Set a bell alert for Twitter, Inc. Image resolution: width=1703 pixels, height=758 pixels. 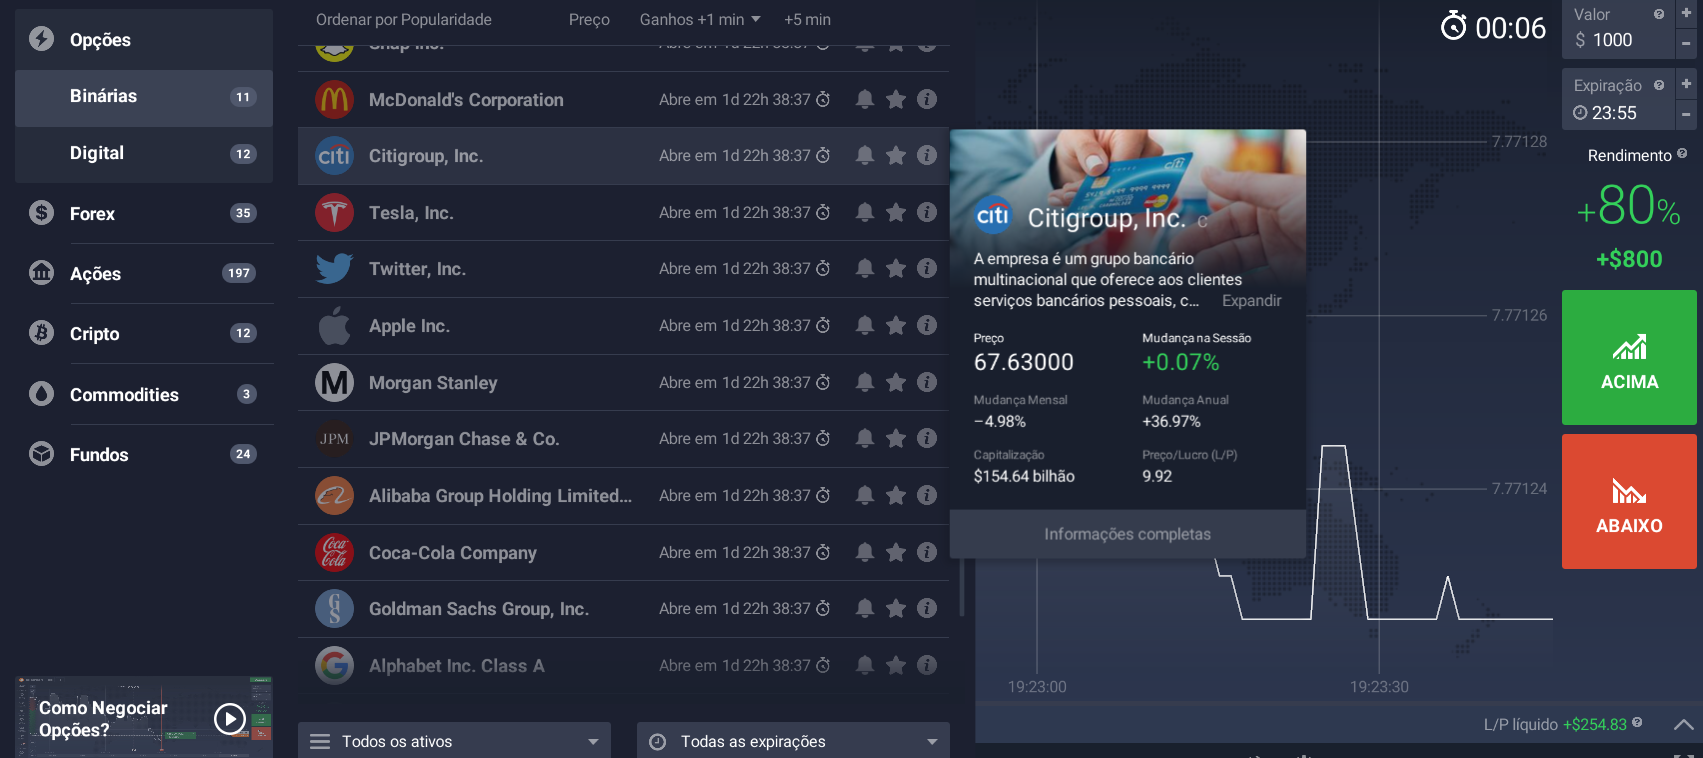[865, 268]
